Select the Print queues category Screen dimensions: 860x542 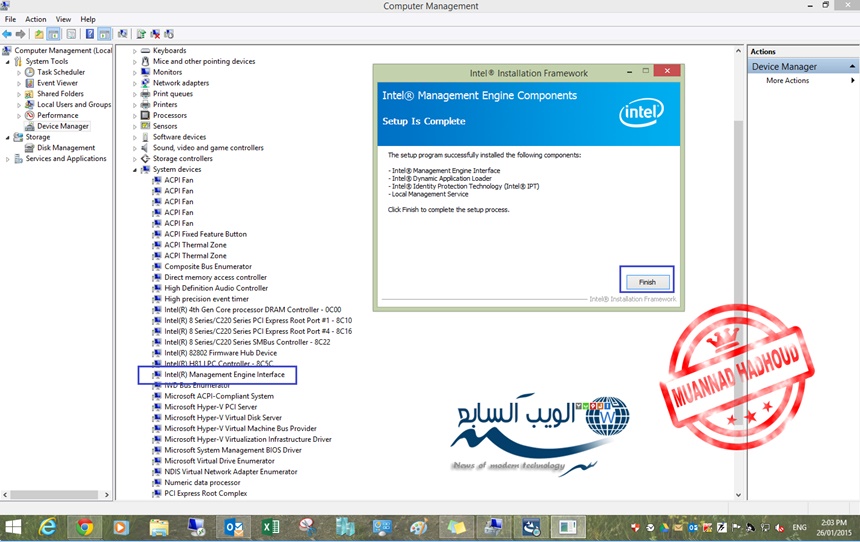(173, 94)
